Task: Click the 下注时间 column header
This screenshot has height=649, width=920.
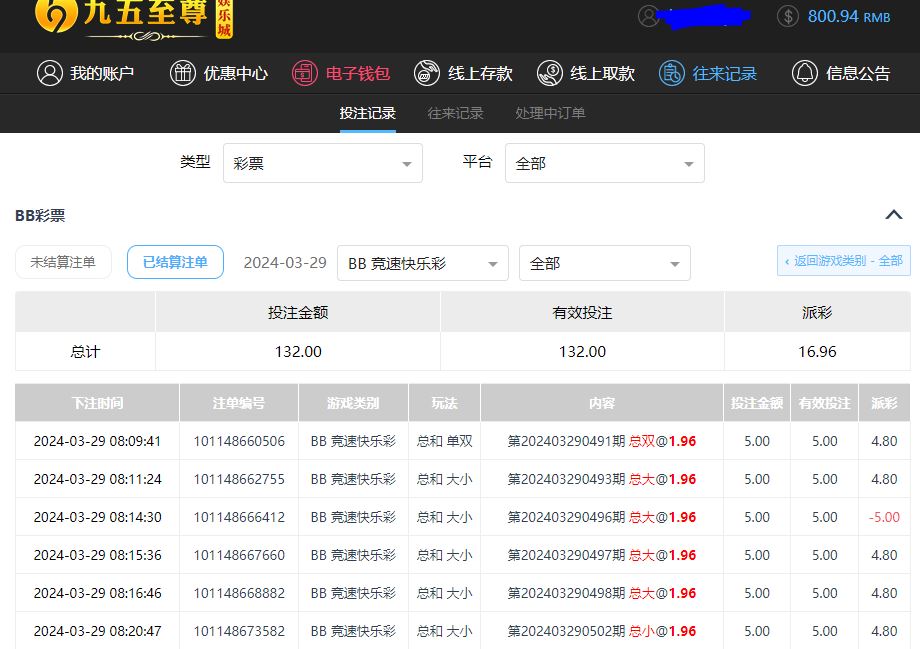Action: tap(97, 403)
